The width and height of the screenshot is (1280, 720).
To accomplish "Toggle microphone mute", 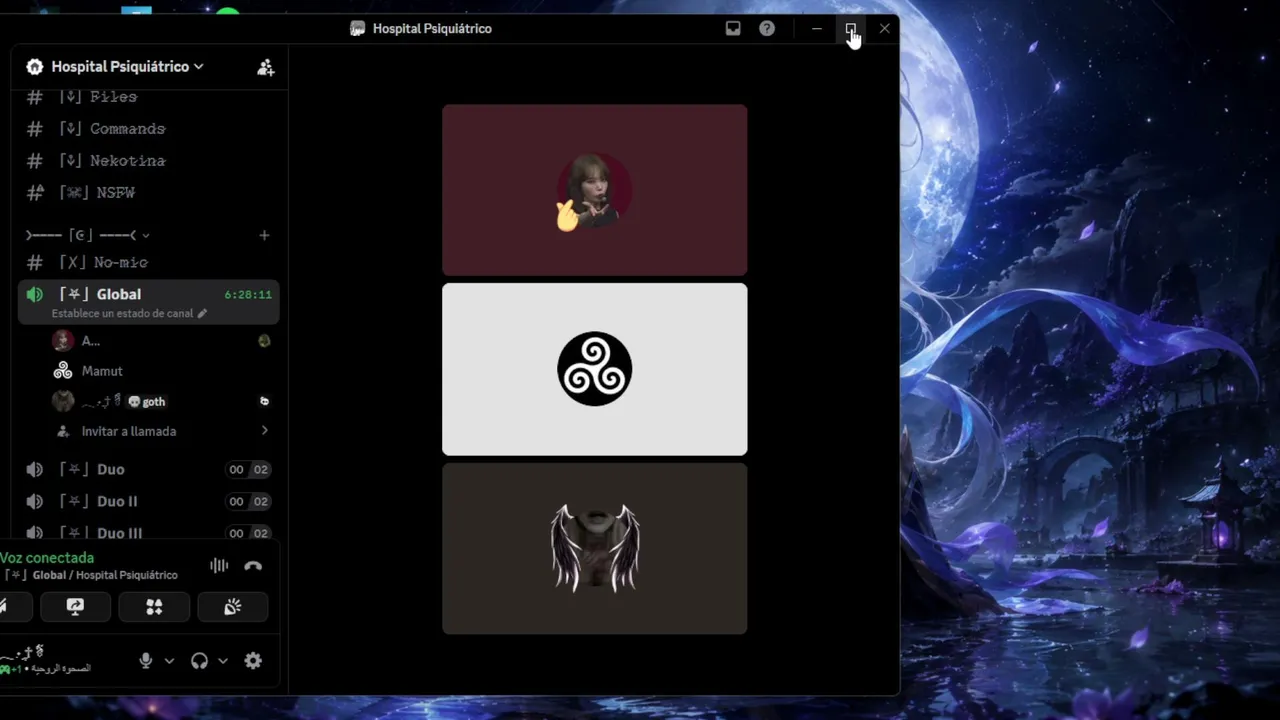I will pyautogui.click(x=146, y=661).
